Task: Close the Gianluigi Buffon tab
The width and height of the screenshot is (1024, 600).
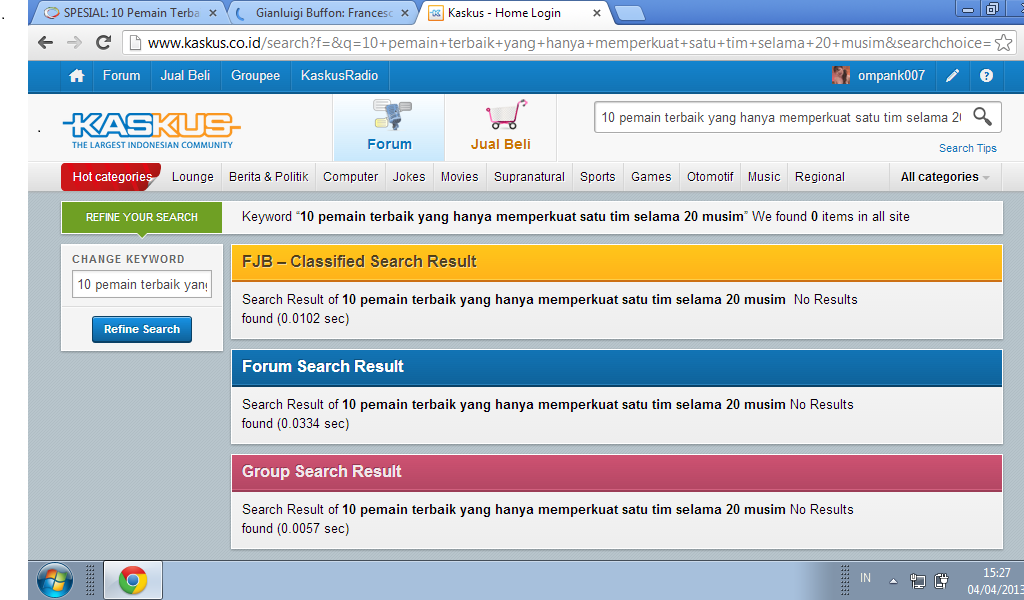Action: click(x=405, y=13)
